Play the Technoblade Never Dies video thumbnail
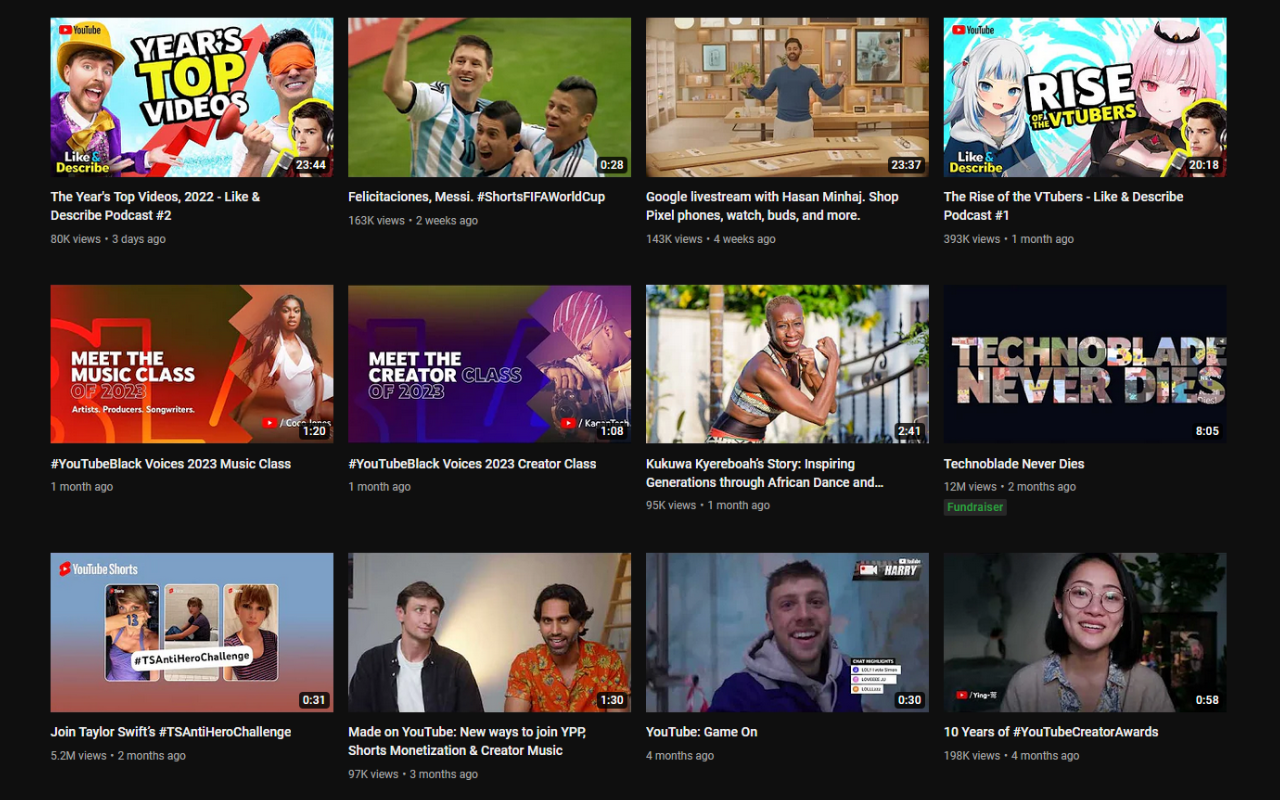Screen dimensions: 1280x800 1085,364
